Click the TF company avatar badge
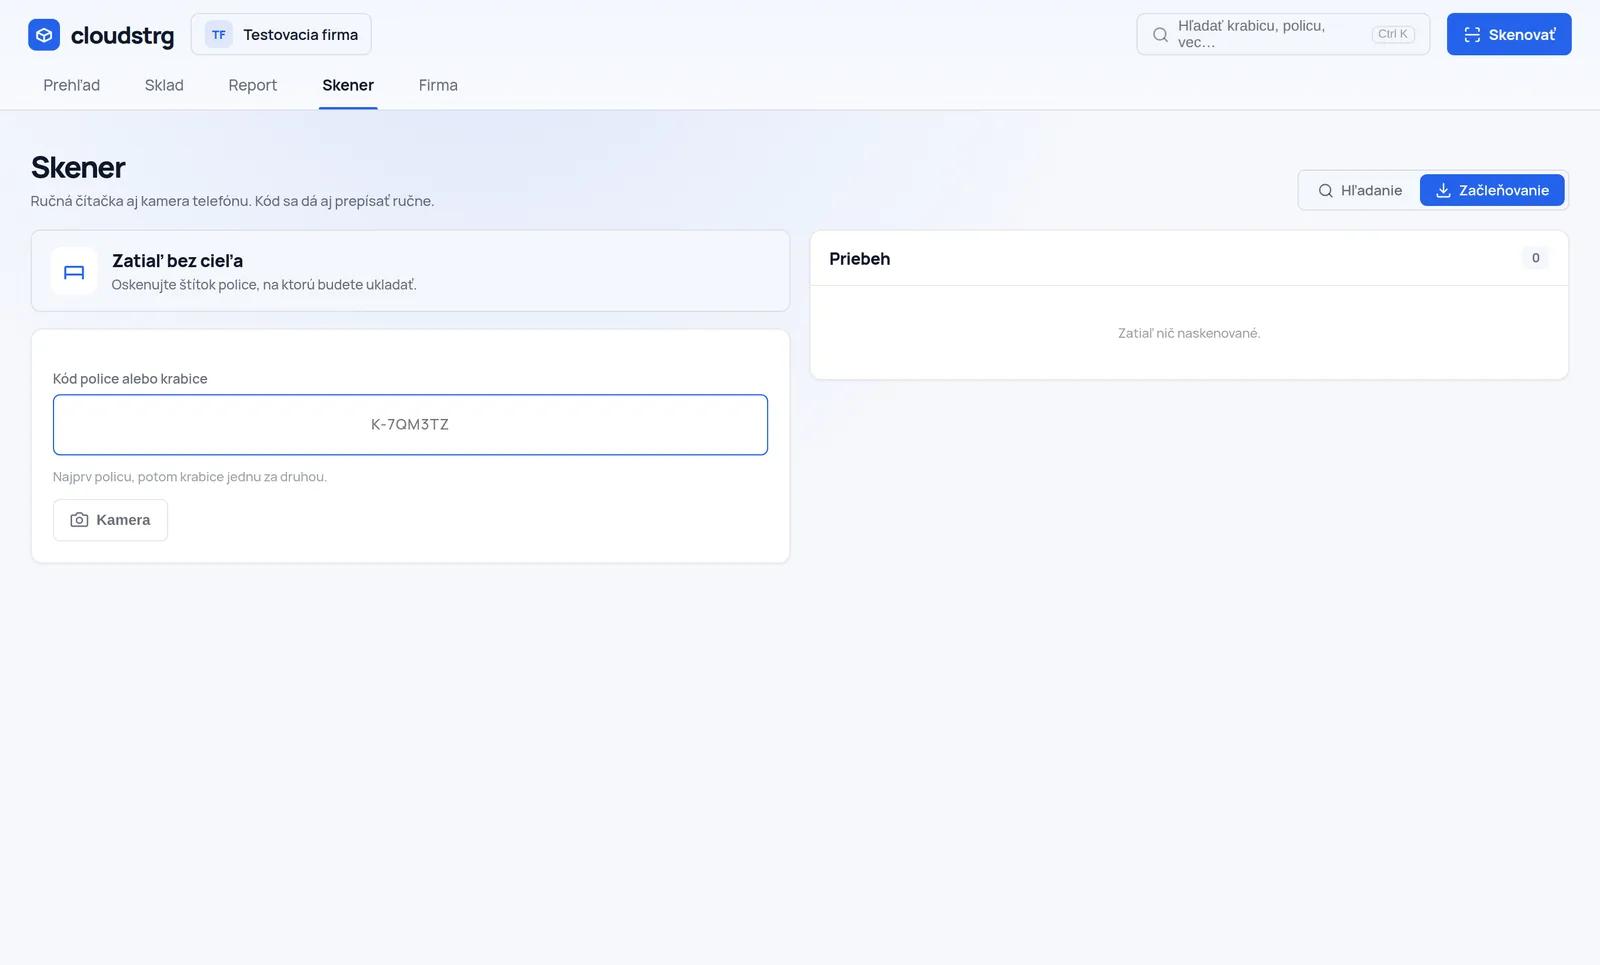Screen dimensions: 1600x965 point(219,35)
